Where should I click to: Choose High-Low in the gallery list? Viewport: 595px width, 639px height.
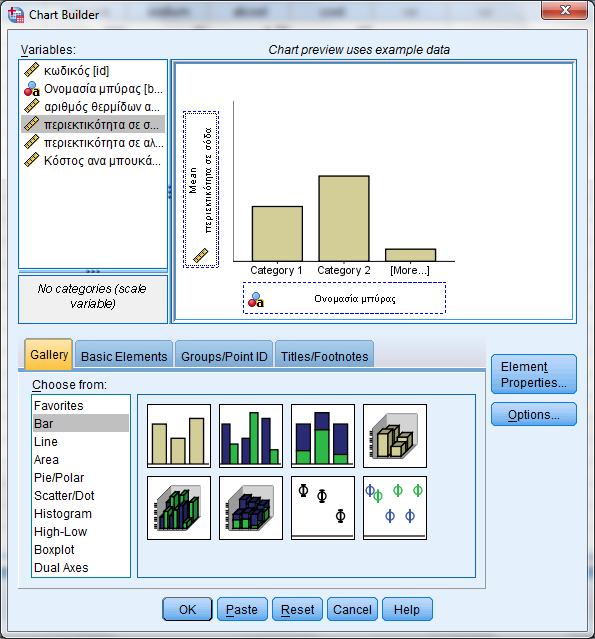tap(81, 531)
